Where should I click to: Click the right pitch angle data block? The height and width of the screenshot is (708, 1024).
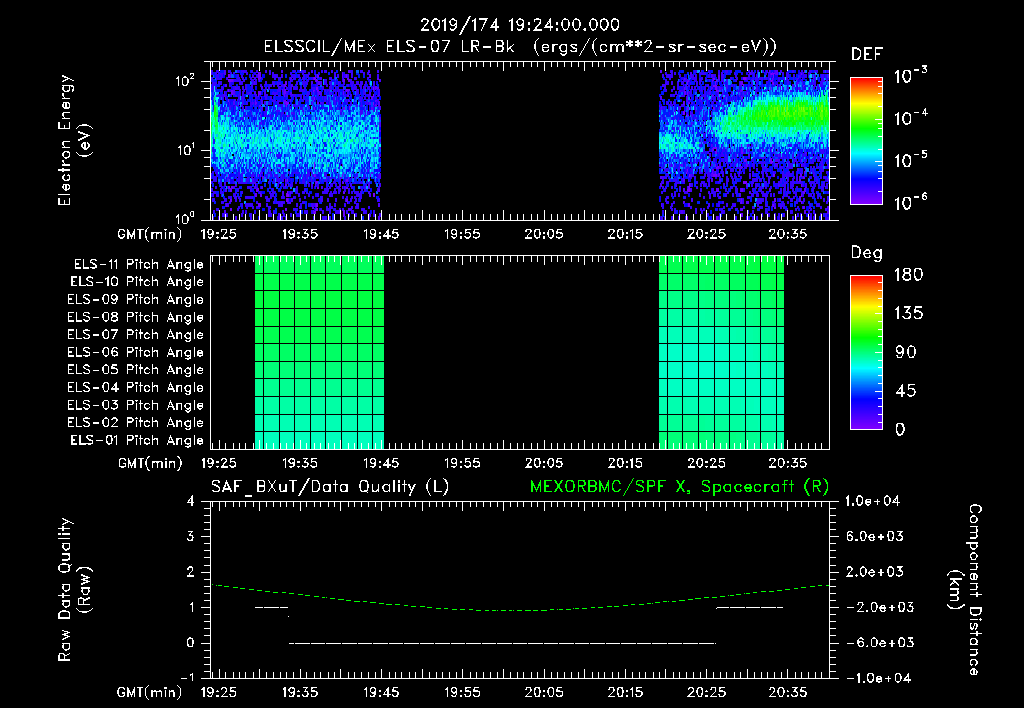click(x=721, y=353)
